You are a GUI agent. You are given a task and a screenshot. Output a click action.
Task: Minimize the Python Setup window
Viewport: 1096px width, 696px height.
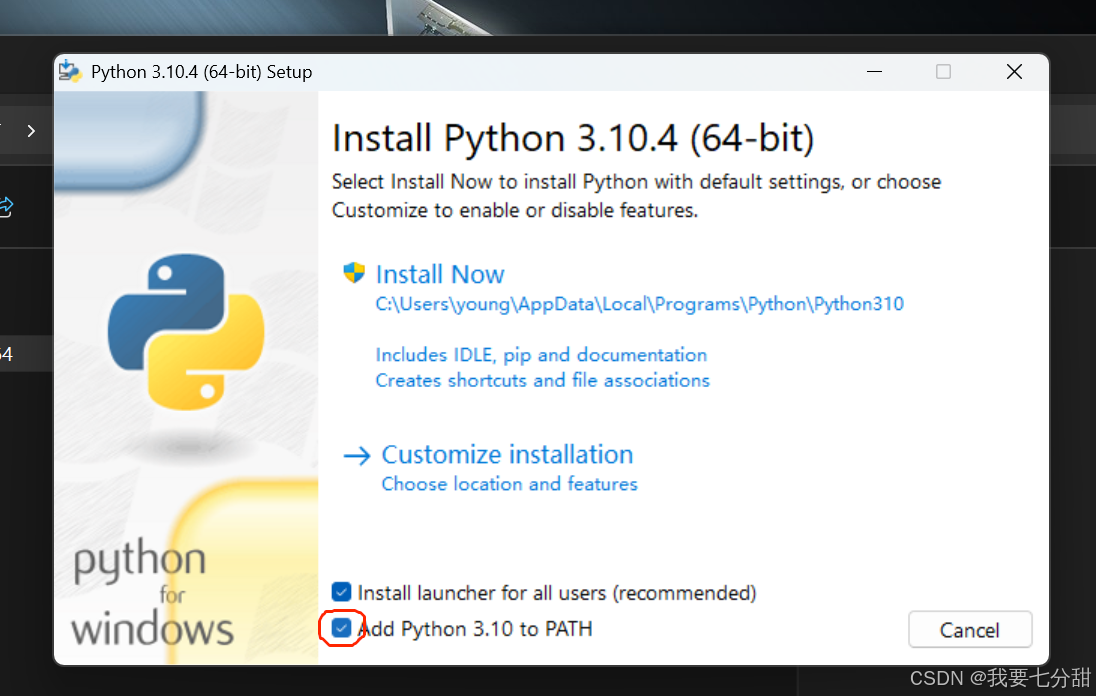click(874, 71)
